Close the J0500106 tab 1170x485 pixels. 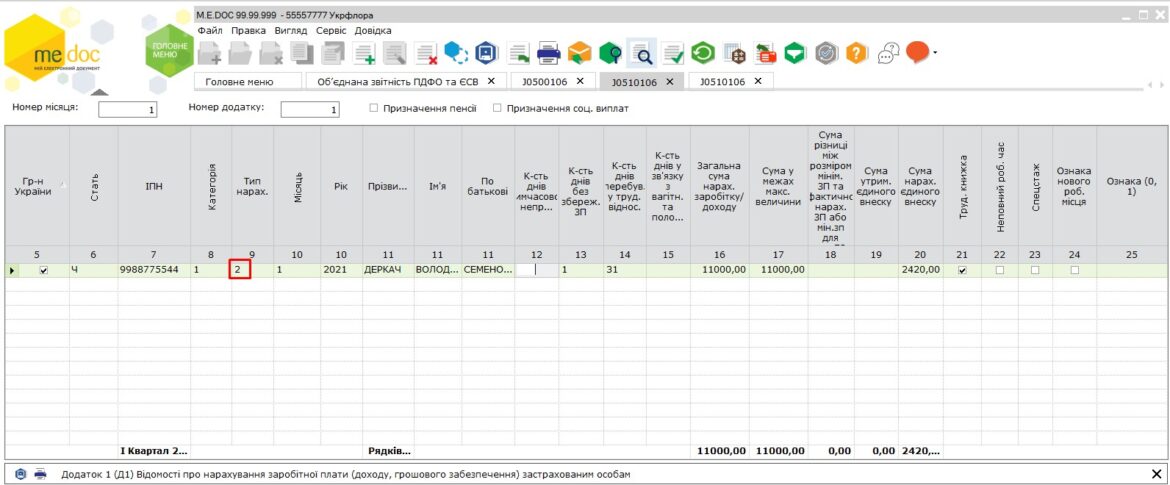580,81
